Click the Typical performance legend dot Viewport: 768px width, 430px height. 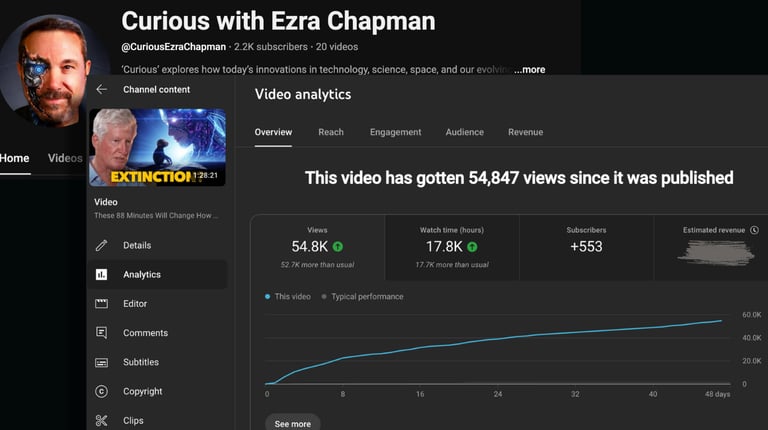tap(324, 296)
